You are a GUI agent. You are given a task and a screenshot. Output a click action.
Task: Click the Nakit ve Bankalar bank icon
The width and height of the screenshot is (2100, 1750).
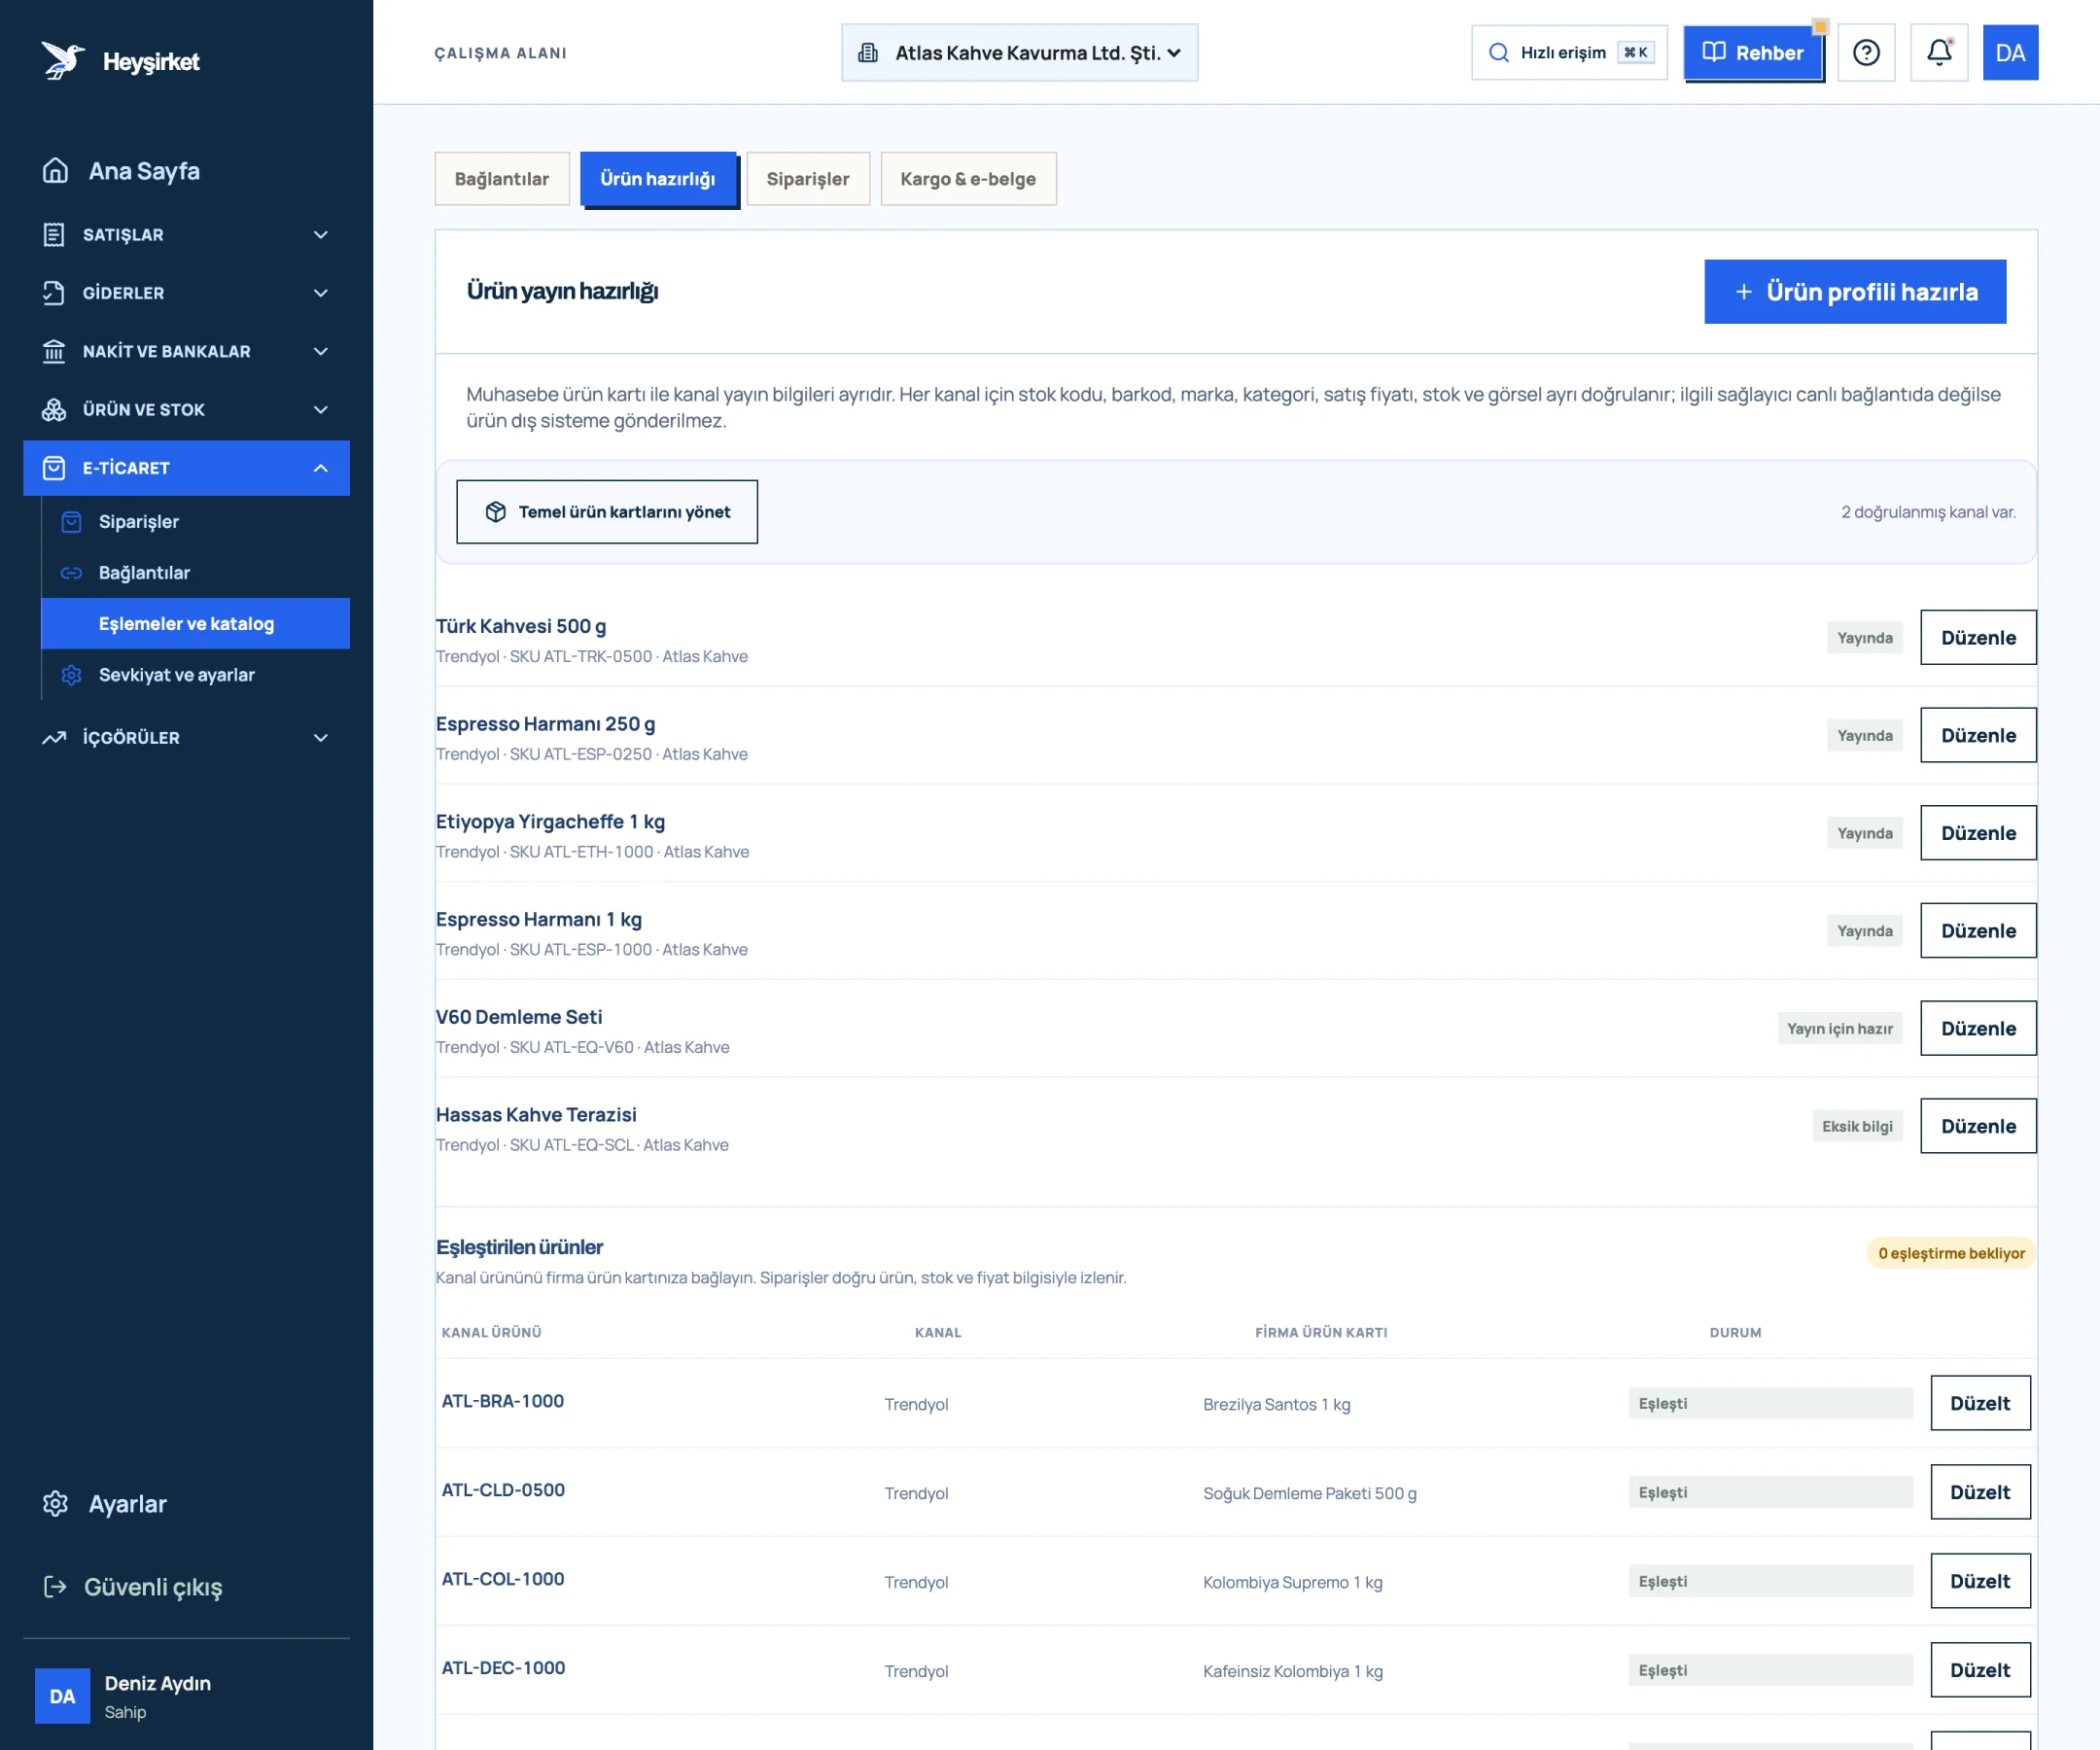pos(54,351)
